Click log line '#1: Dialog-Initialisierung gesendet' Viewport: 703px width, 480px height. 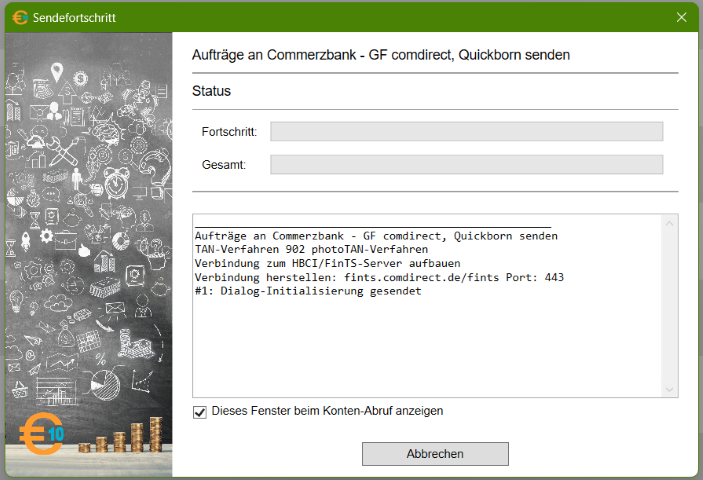(308, 291)
